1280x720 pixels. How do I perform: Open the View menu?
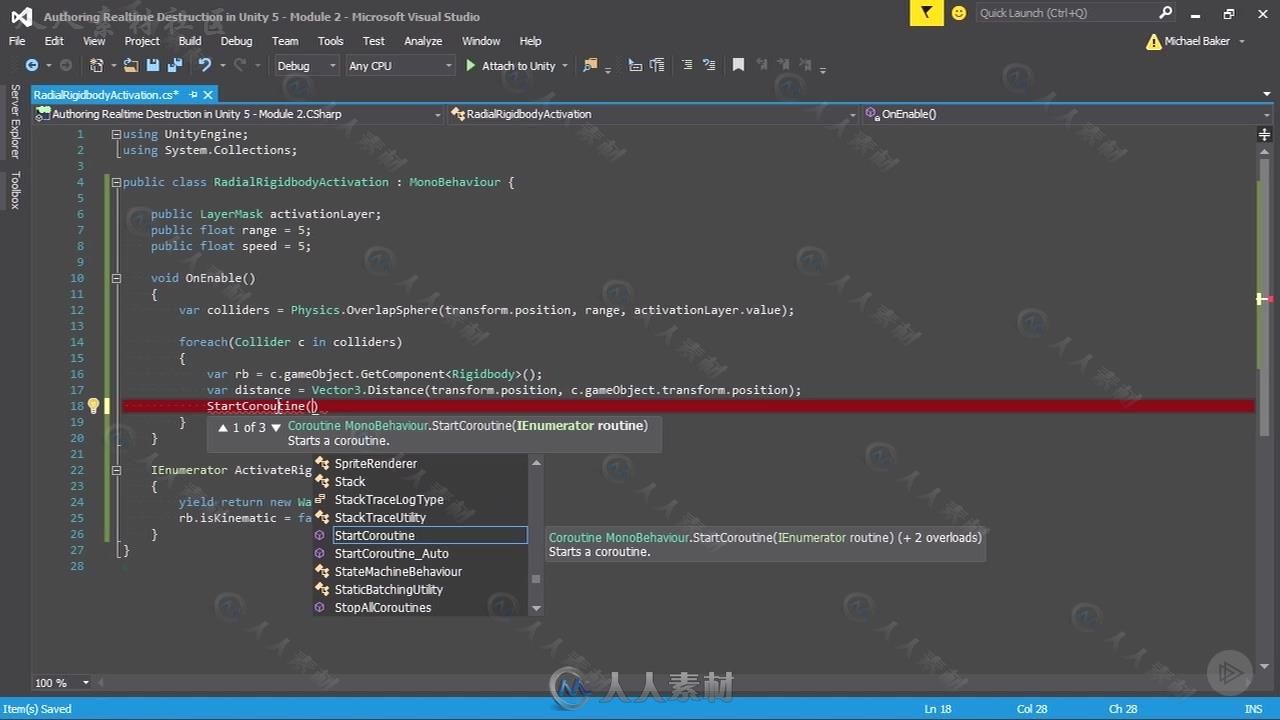(x=94, y=41)
